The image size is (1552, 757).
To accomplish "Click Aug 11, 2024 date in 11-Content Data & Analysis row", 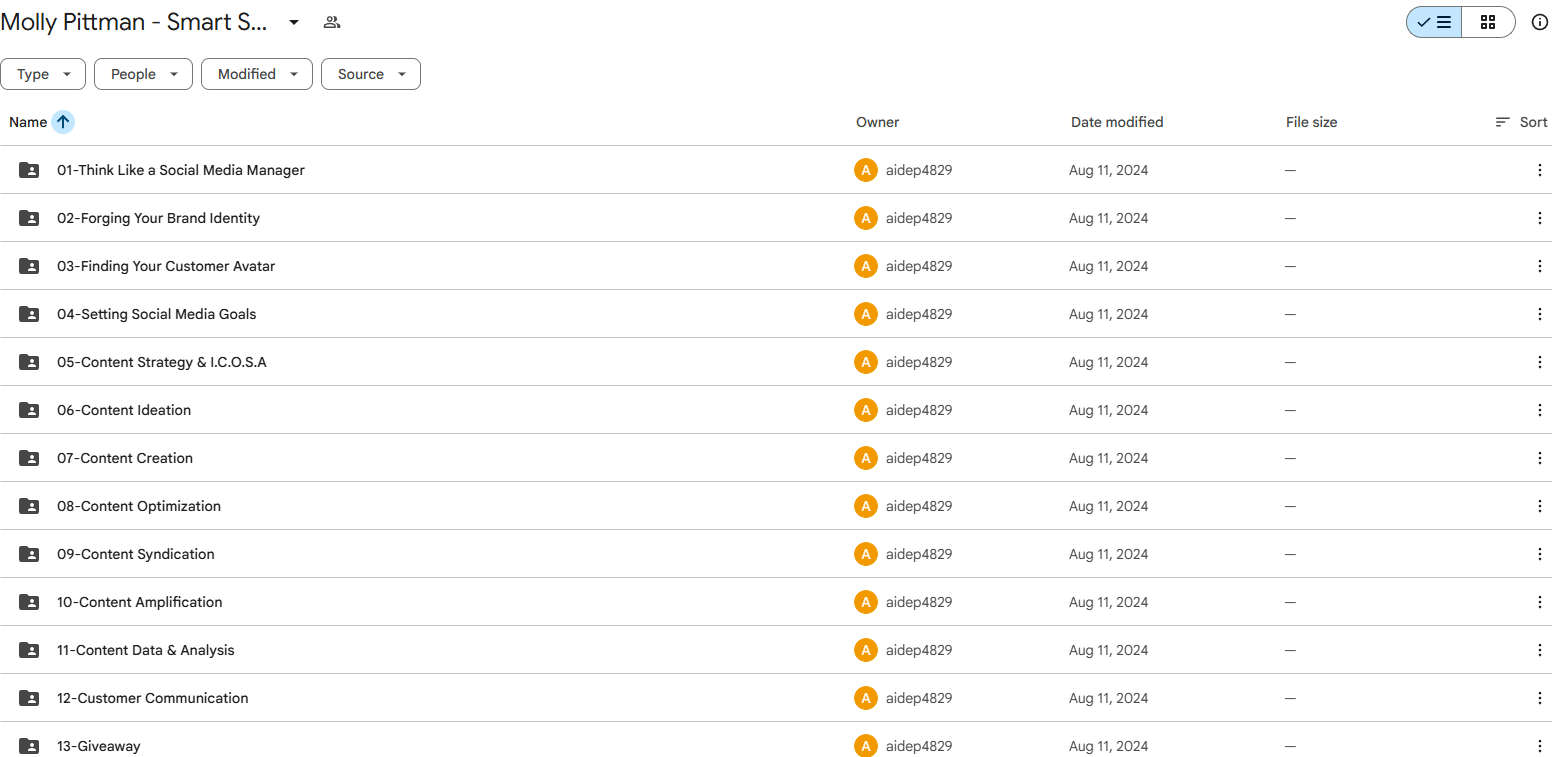I will [x=1109, y=650].
